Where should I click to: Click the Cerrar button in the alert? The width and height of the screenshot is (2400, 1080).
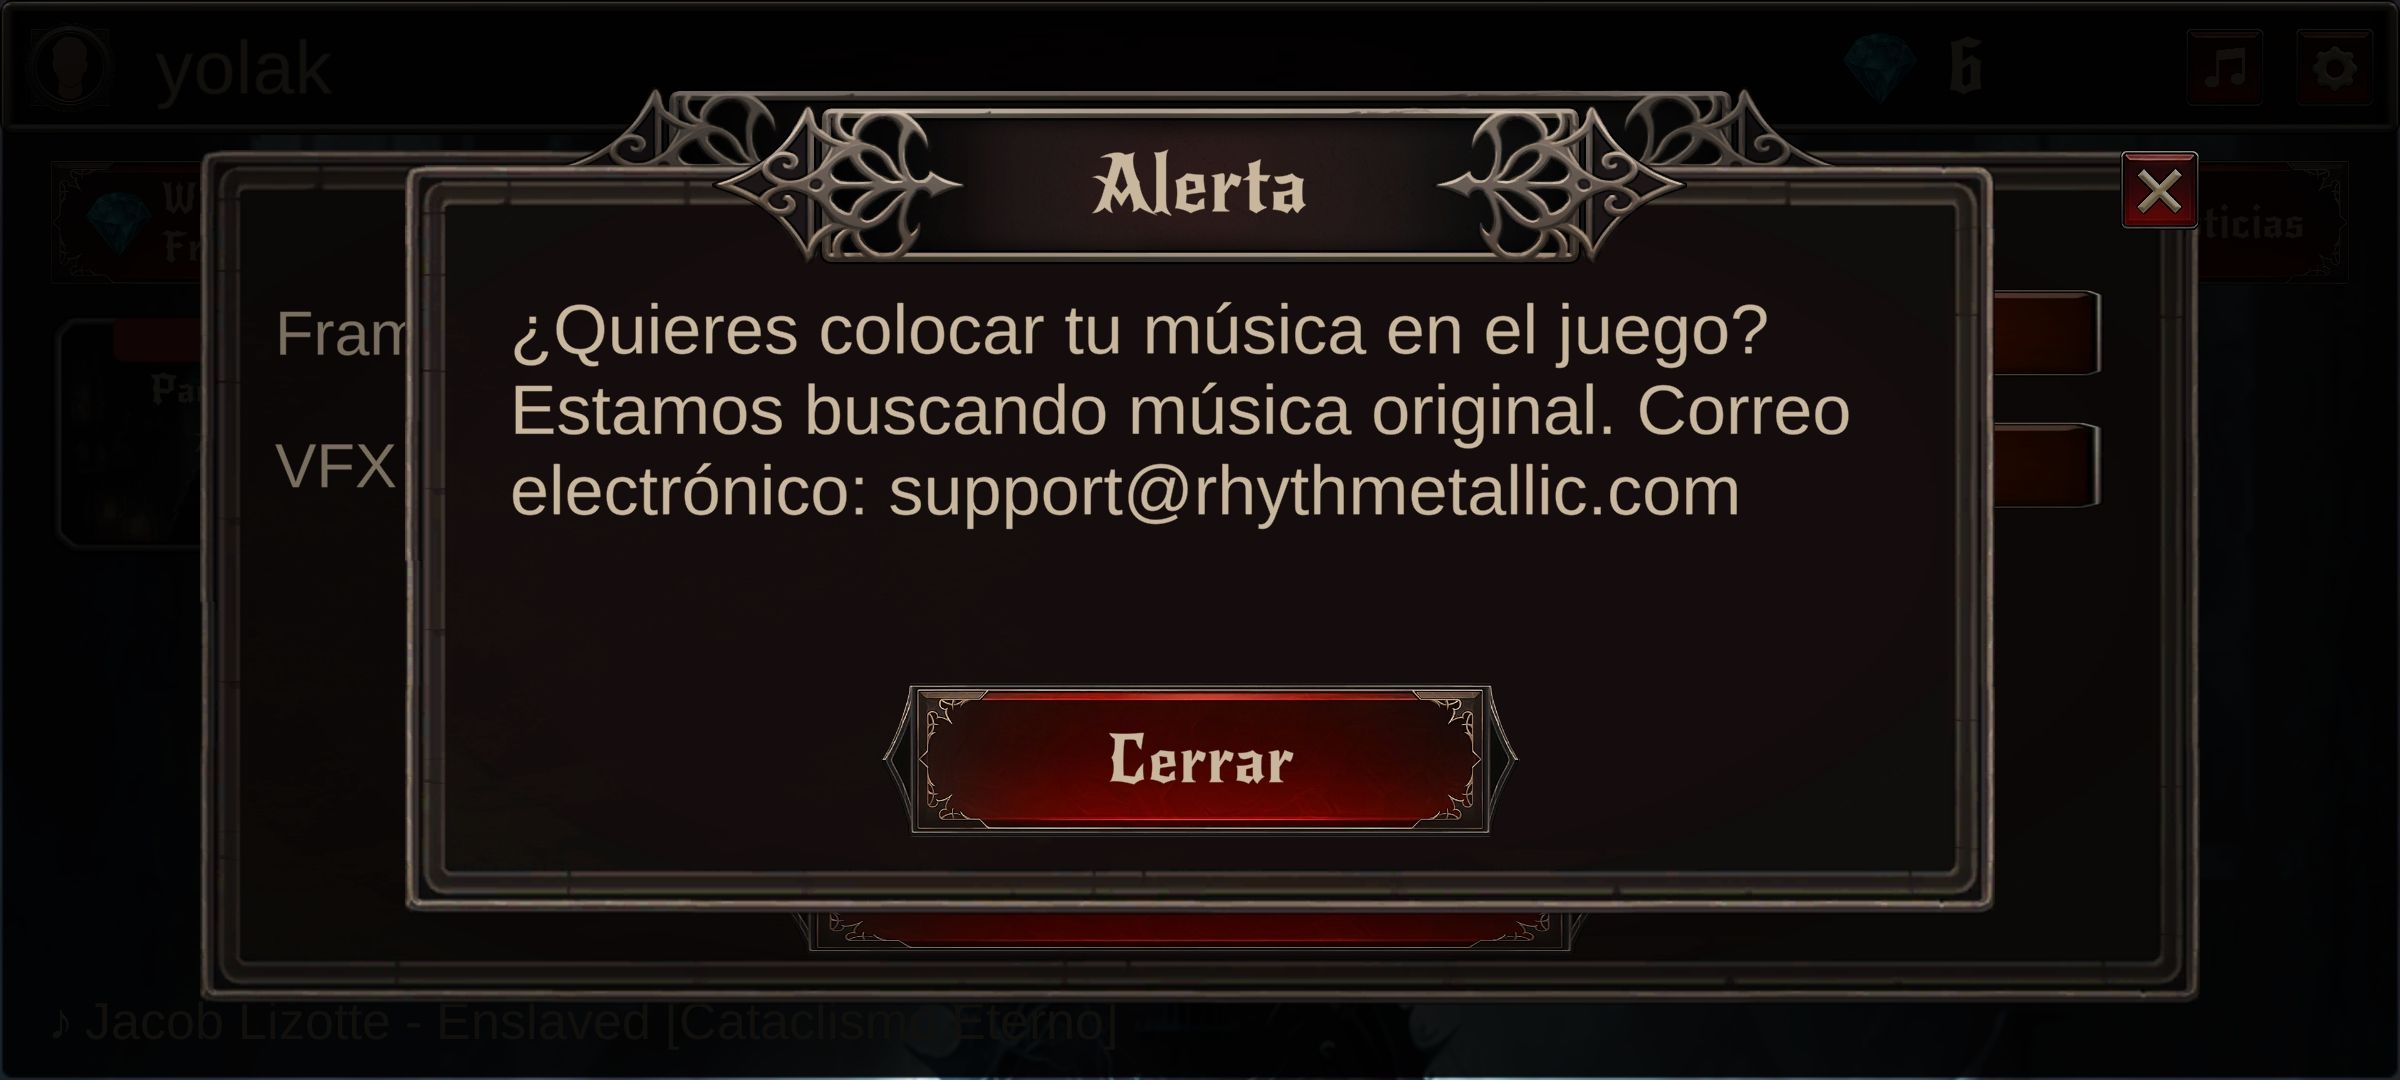[x=1200, y=760]
